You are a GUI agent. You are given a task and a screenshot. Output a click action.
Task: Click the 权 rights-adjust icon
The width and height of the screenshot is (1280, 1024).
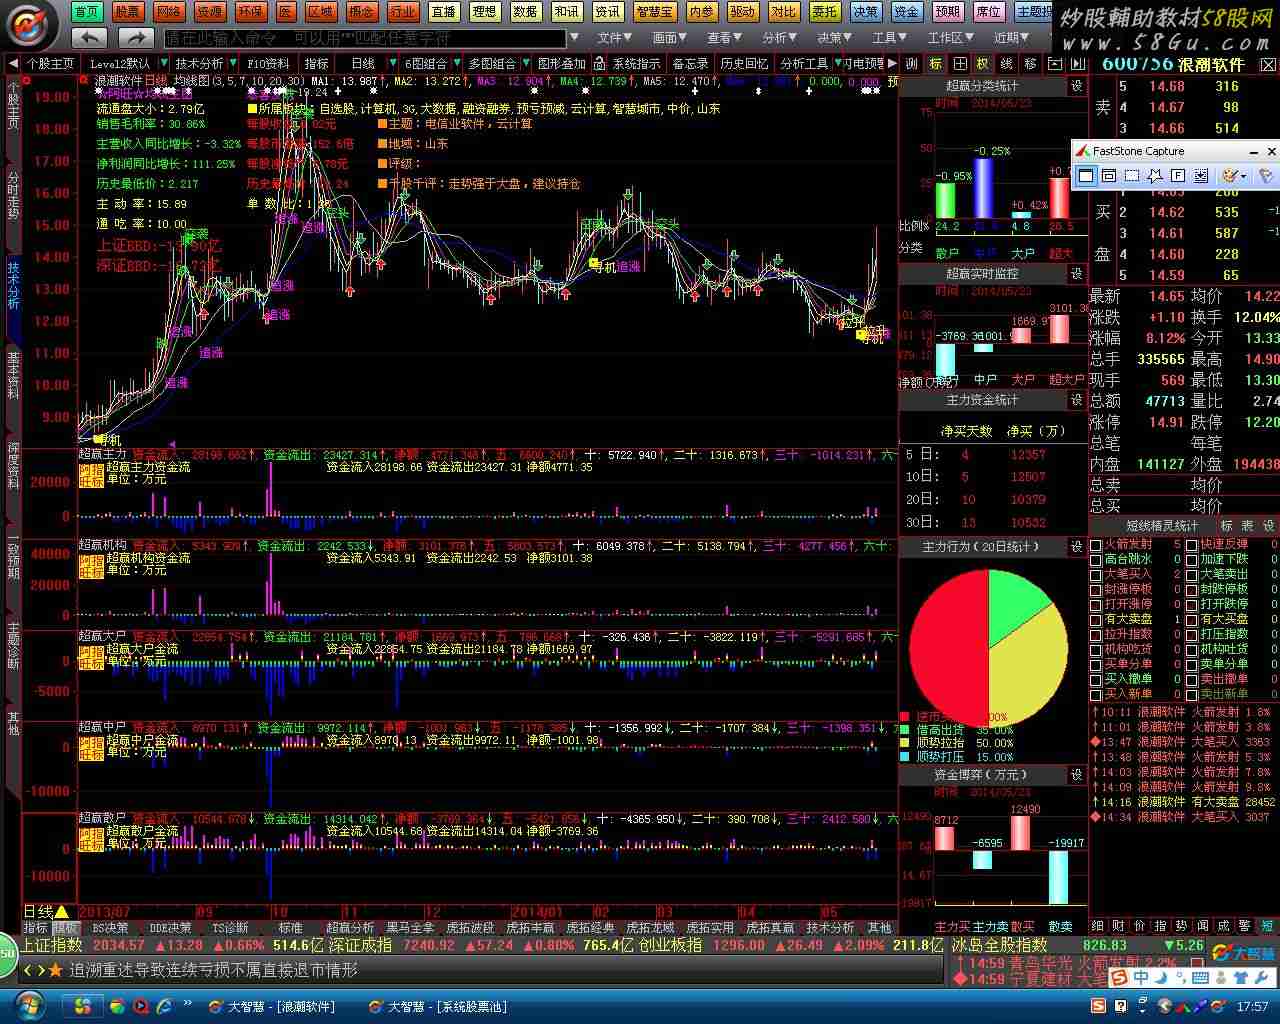983,63
